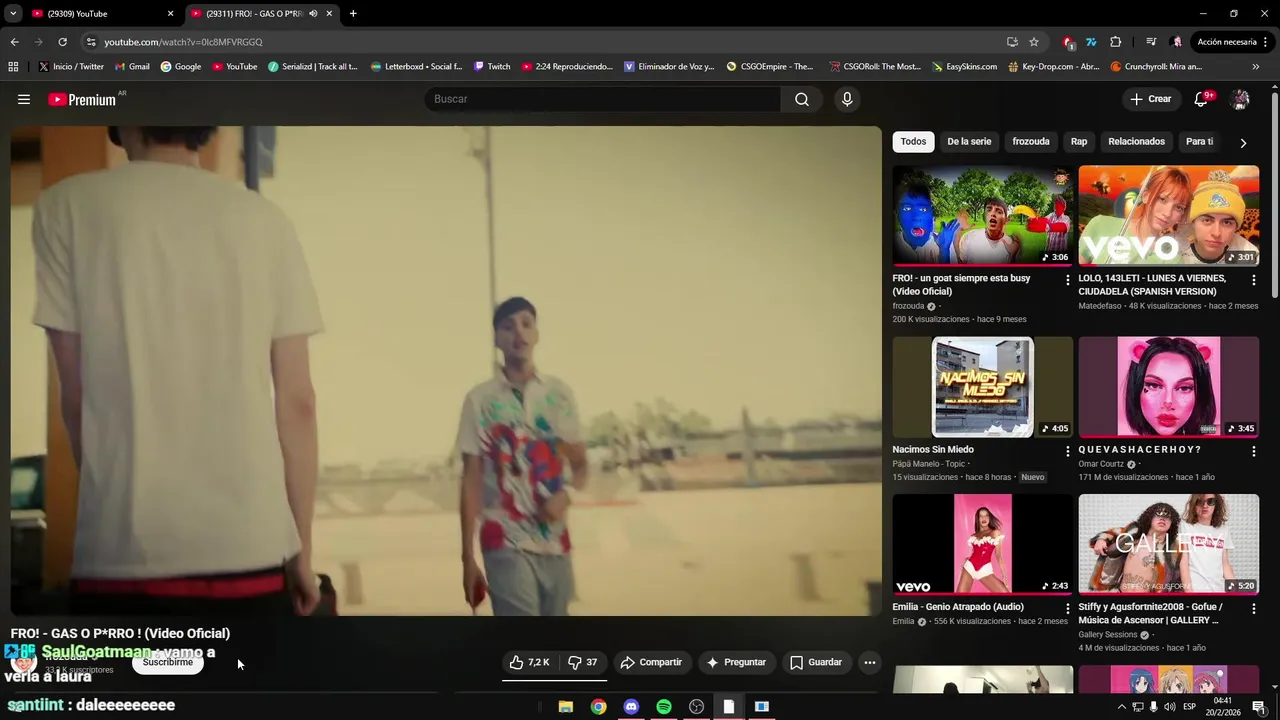Open File Explorer from the taskbar
The image size is (1280, 720).
click(x=565, y=707)
